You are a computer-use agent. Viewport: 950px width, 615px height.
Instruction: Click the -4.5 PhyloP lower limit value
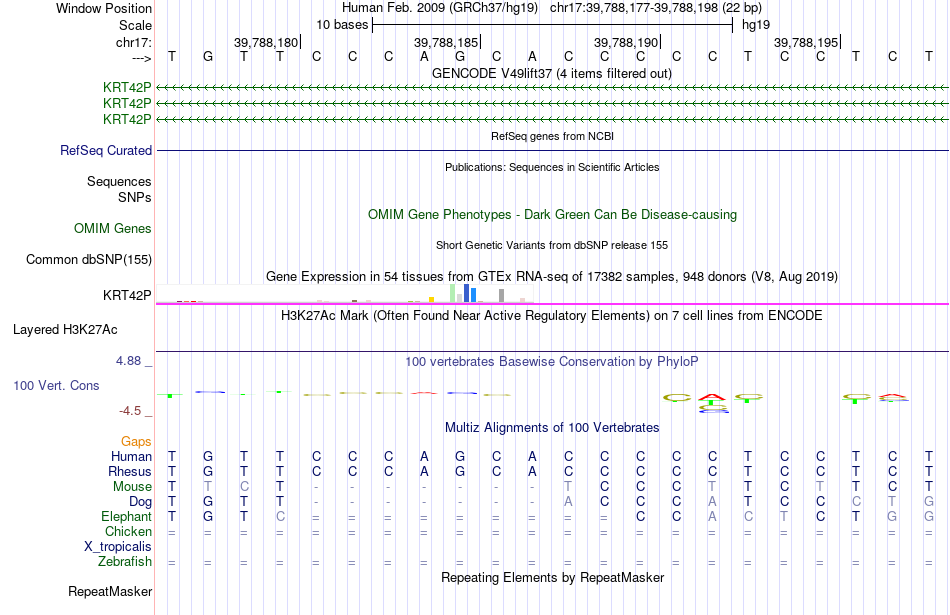coord(130,411)
